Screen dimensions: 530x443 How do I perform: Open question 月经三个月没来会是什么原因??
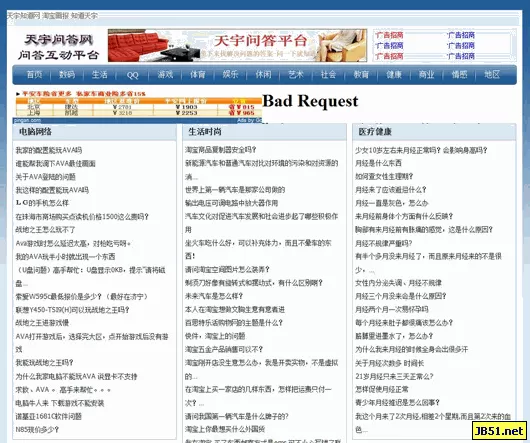pyautogui.click(x=401, y=296)
